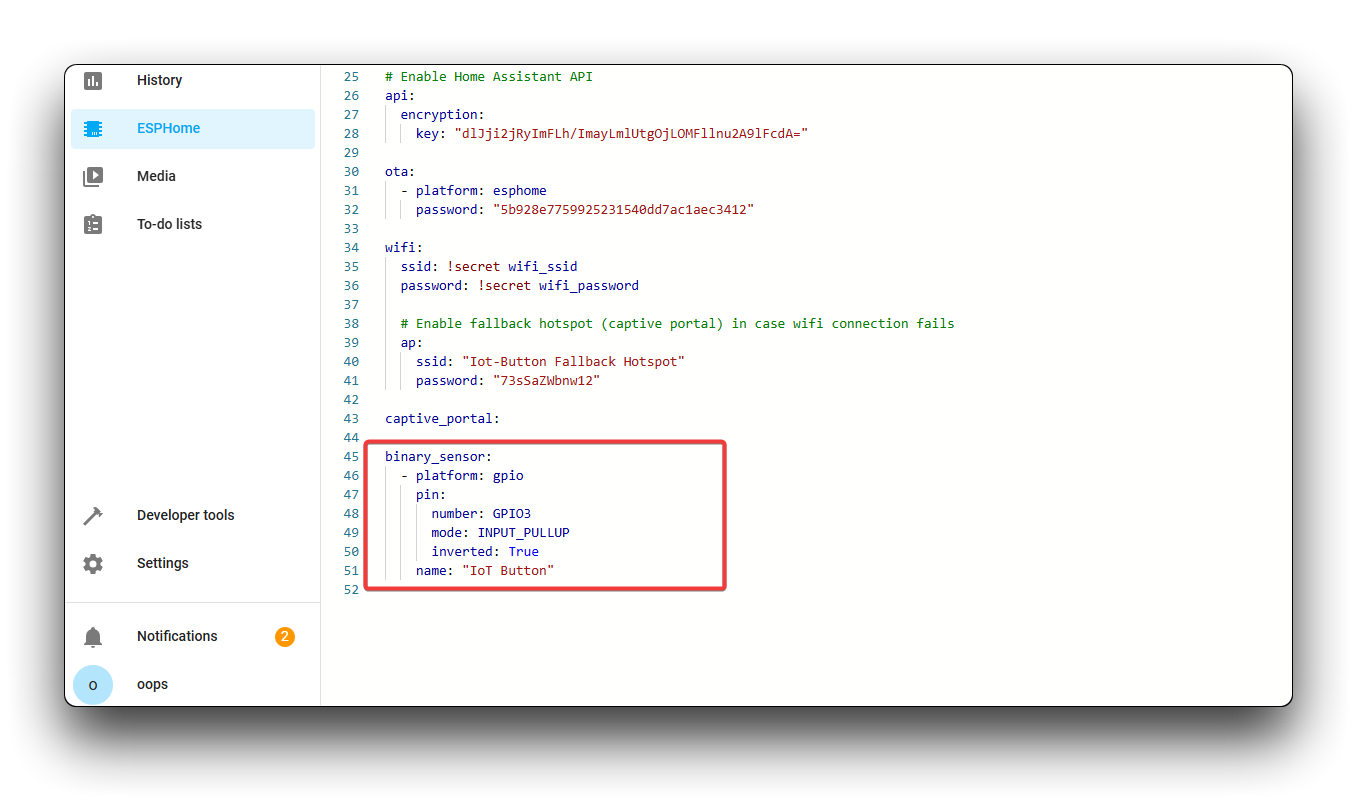Click the API encryption key string
Image resolution: width=1357 pixels, height=803 pixels.
pos(631,133)
